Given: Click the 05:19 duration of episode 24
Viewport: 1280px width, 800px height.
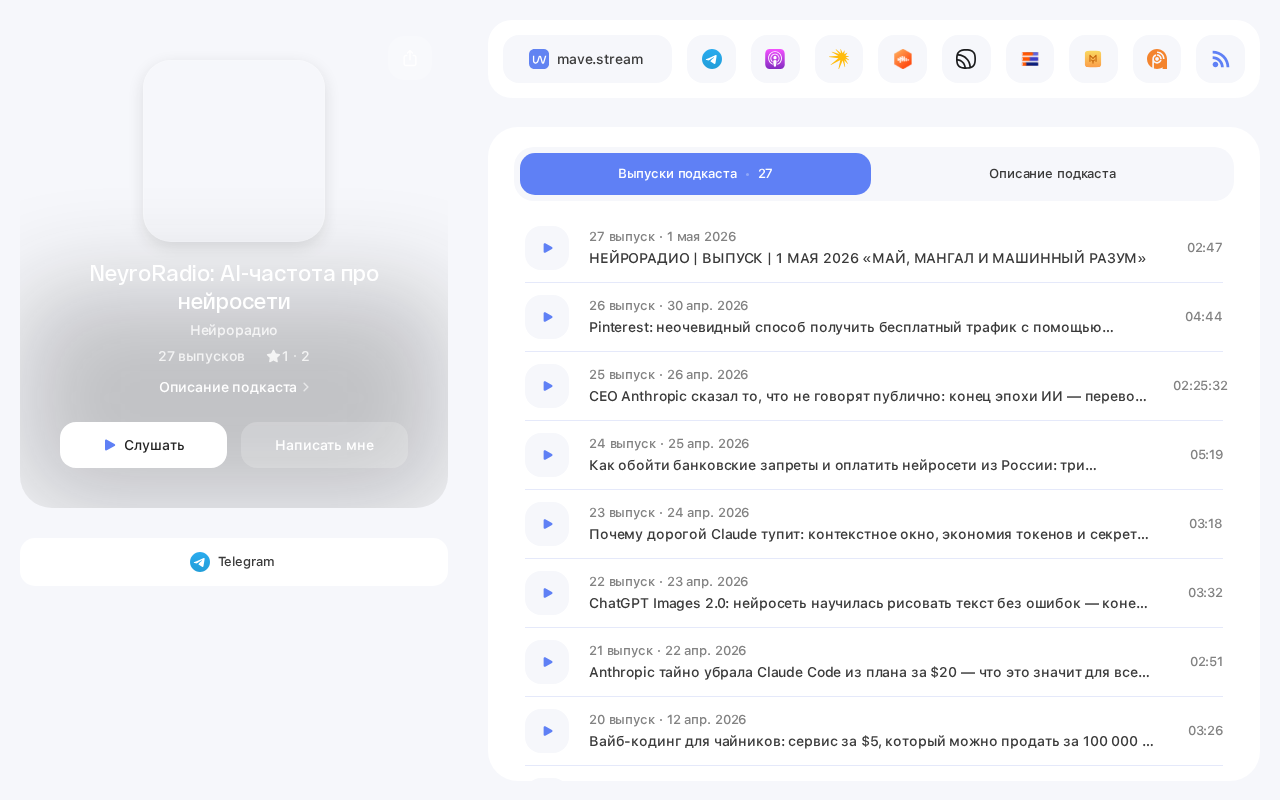Looking at the screenshot, I should tap(1206, 455).
